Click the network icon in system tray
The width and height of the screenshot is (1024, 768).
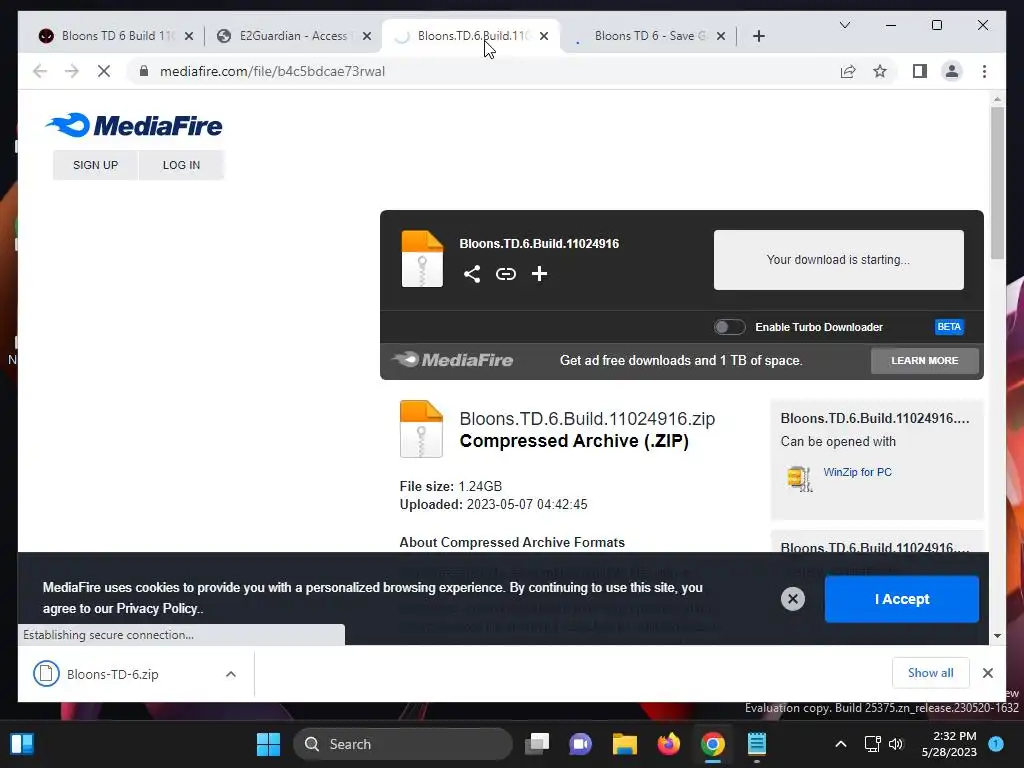pyautogui.click(x=872, y=744)
